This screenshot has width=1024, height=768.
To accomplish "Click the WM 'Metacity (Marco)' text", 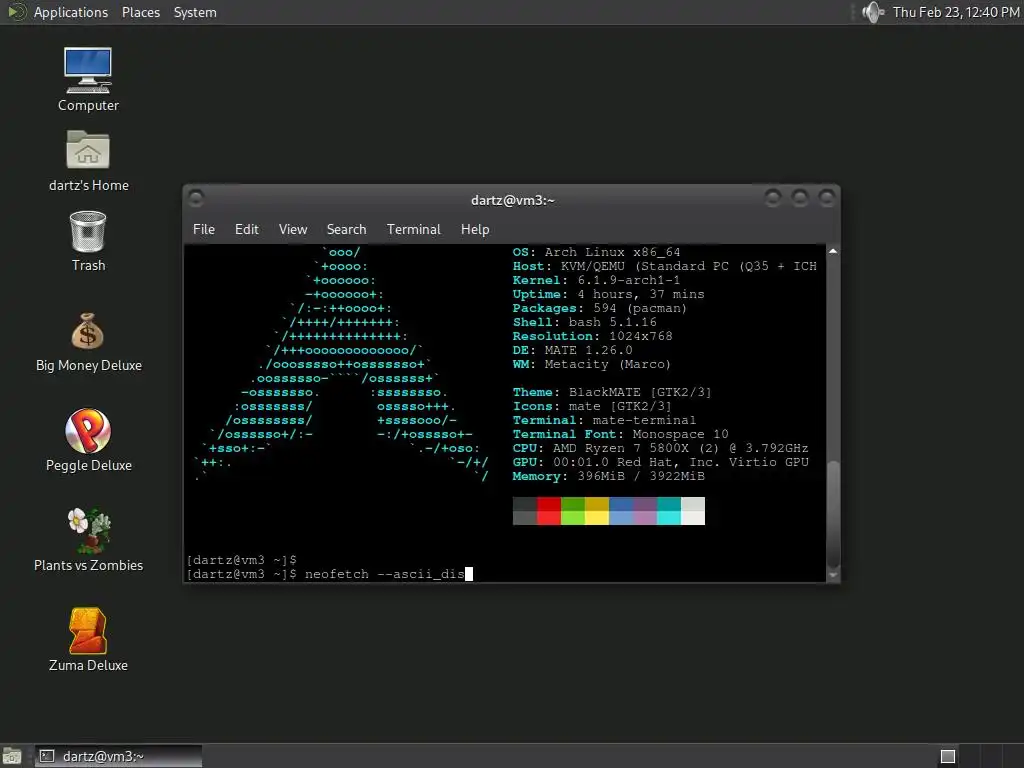I will point(608,364).
